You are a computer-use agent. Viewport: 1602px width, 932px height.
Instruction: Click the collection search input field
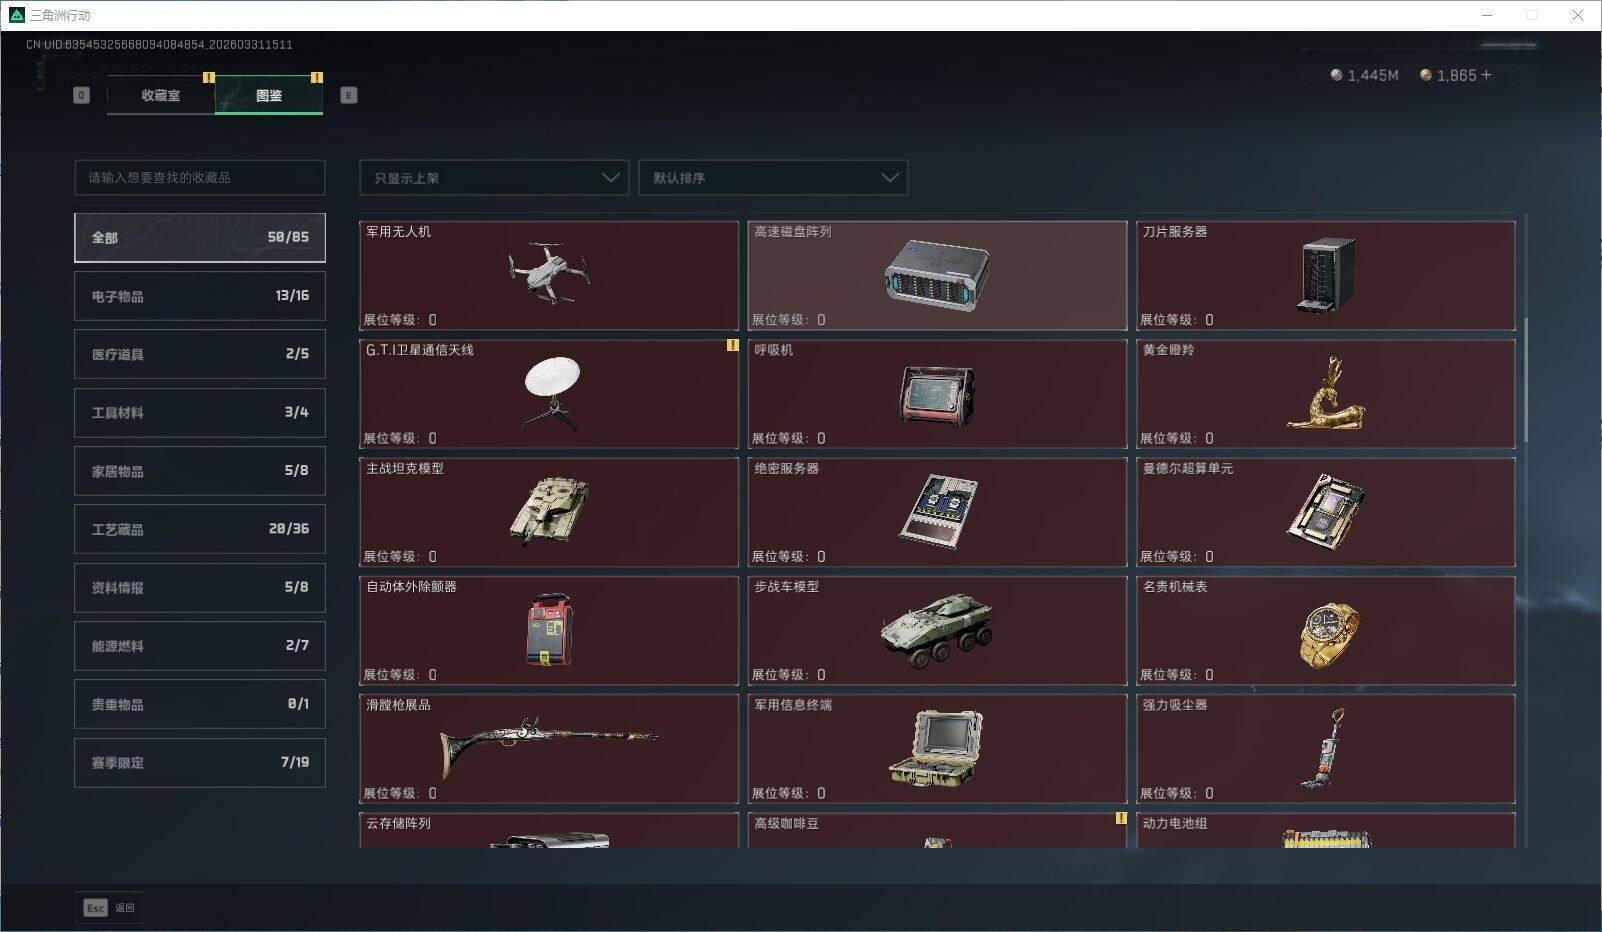199,177
